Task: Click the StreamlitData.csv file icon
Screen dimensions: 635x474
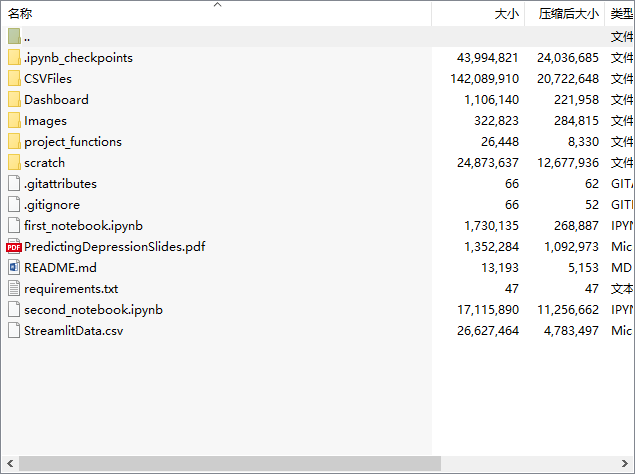Action: [x=14, y=330]
